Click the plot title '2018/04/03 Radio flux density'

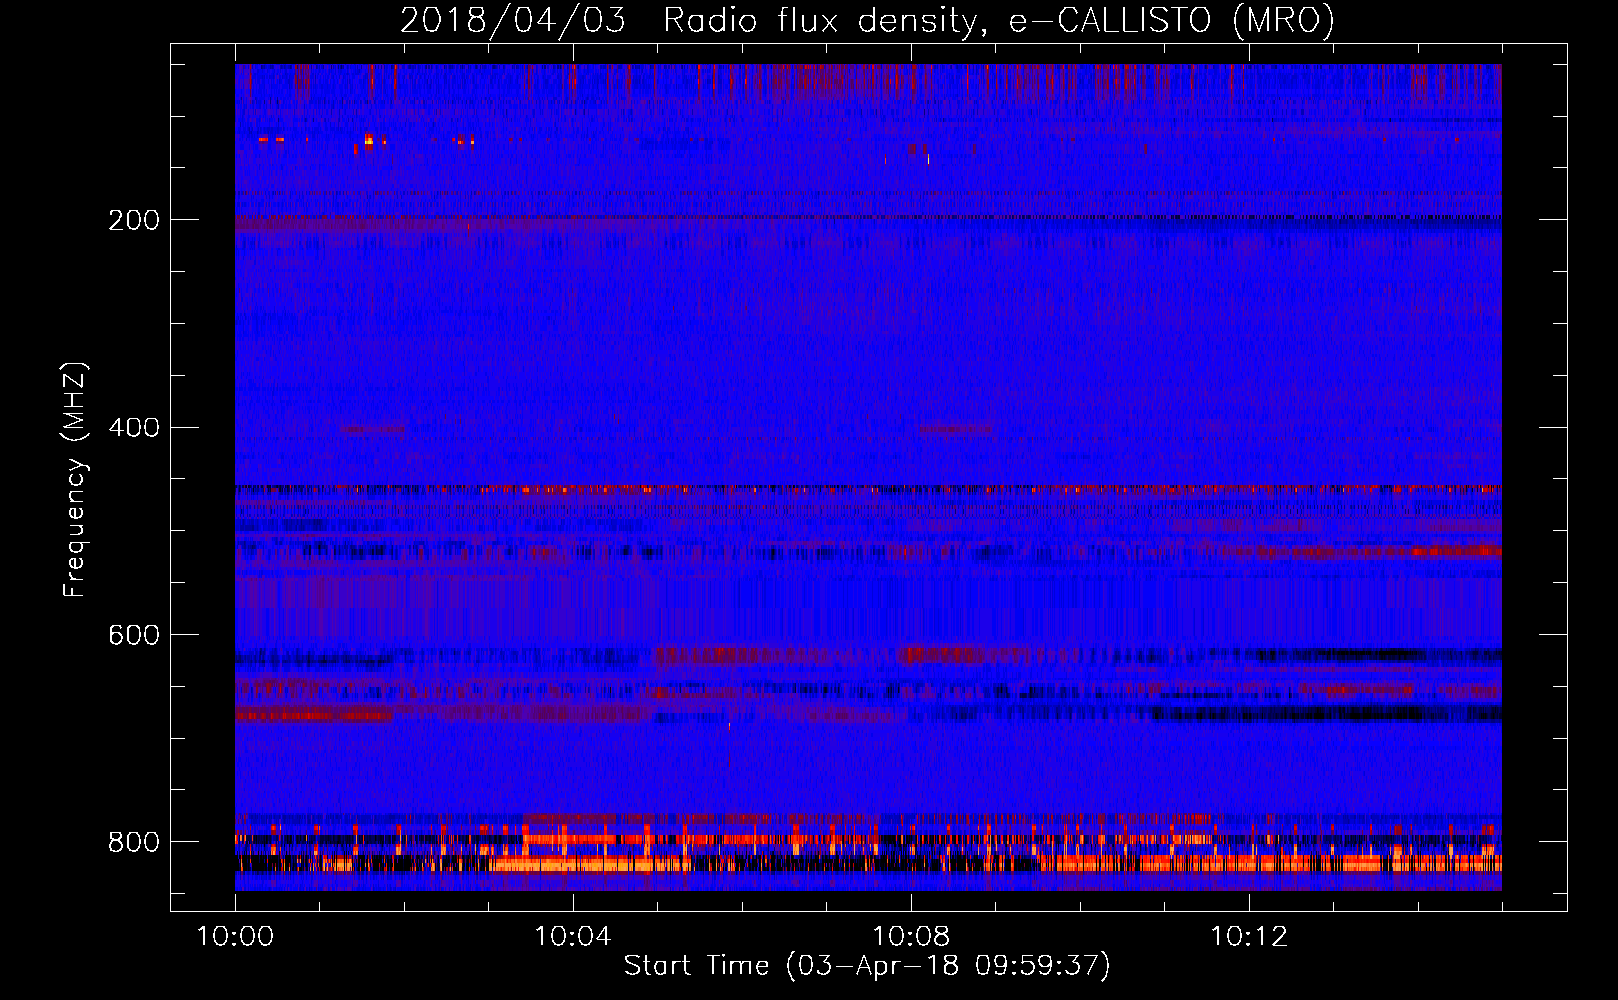coord(867,21)
